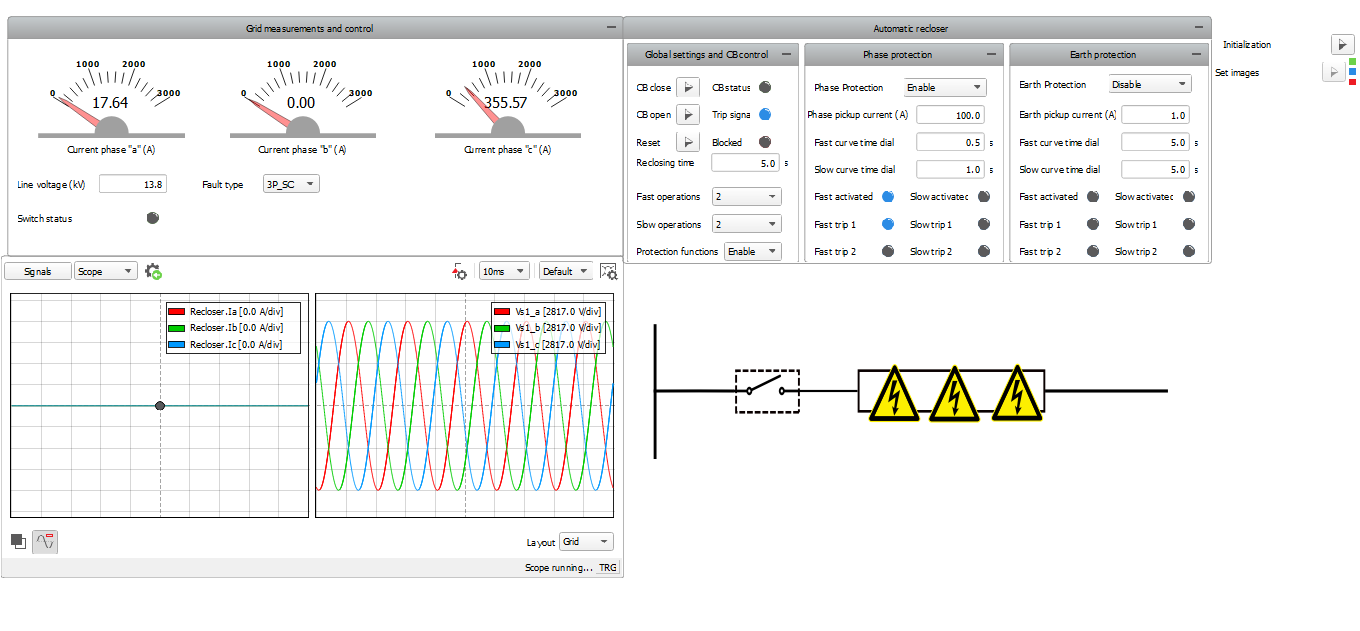Open the scope 10ms time base dropdown
The height and width of the screenshot is (631, 1360).
coord(503,271)
